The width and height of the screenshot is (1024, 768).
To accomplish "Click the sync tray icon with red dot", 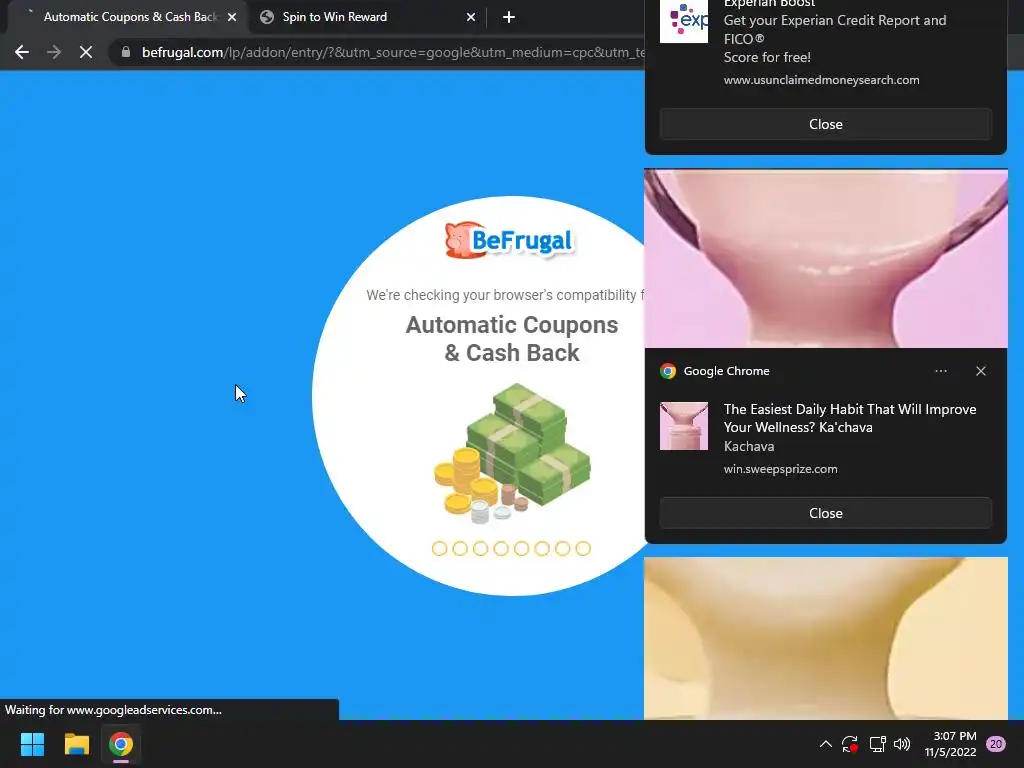I will pos(850,744).
